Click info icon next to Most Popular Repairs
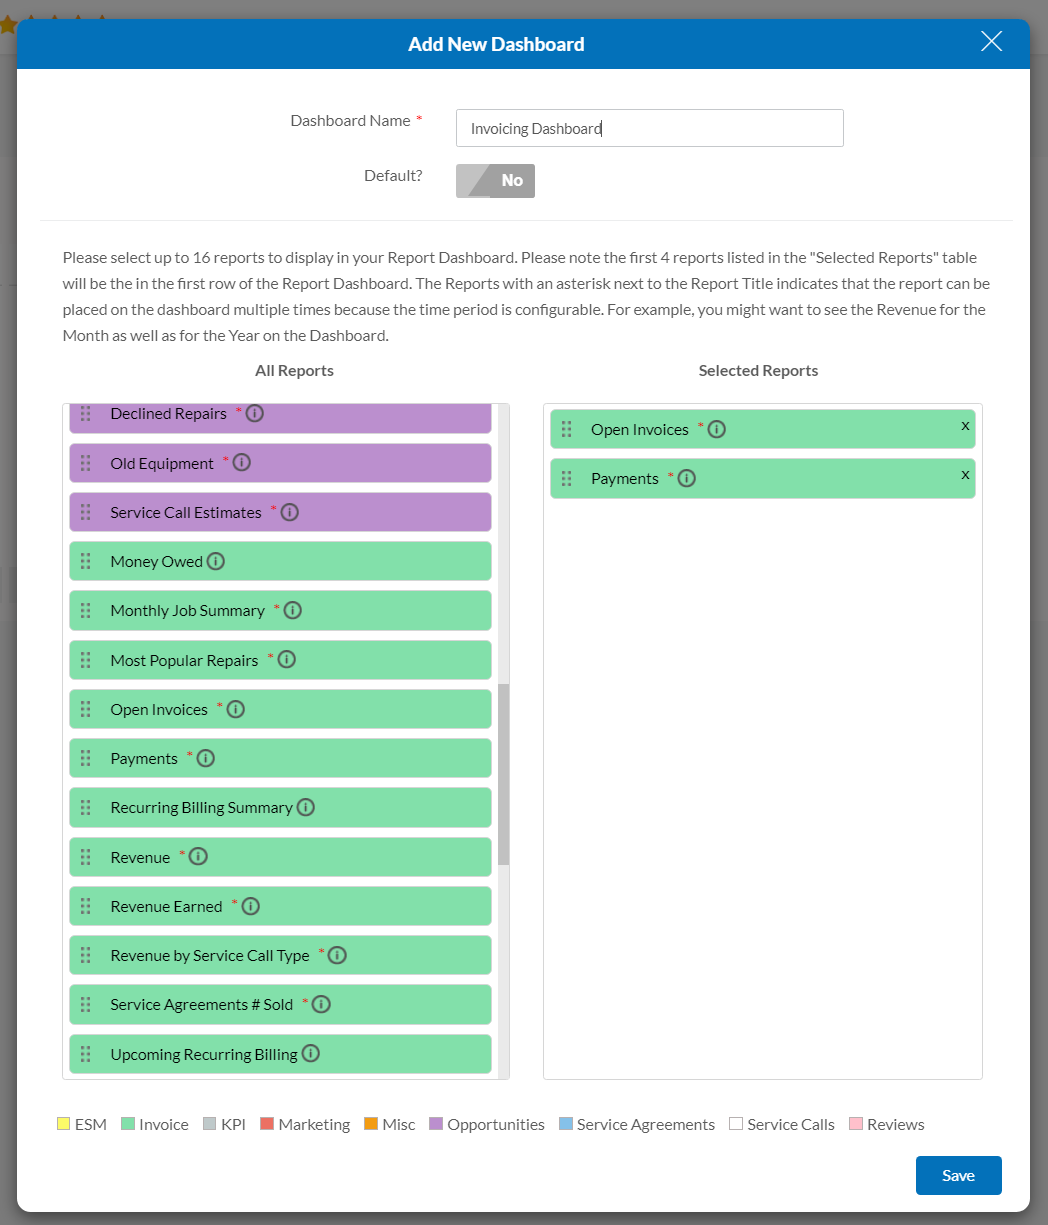 [x=287, y=660]
